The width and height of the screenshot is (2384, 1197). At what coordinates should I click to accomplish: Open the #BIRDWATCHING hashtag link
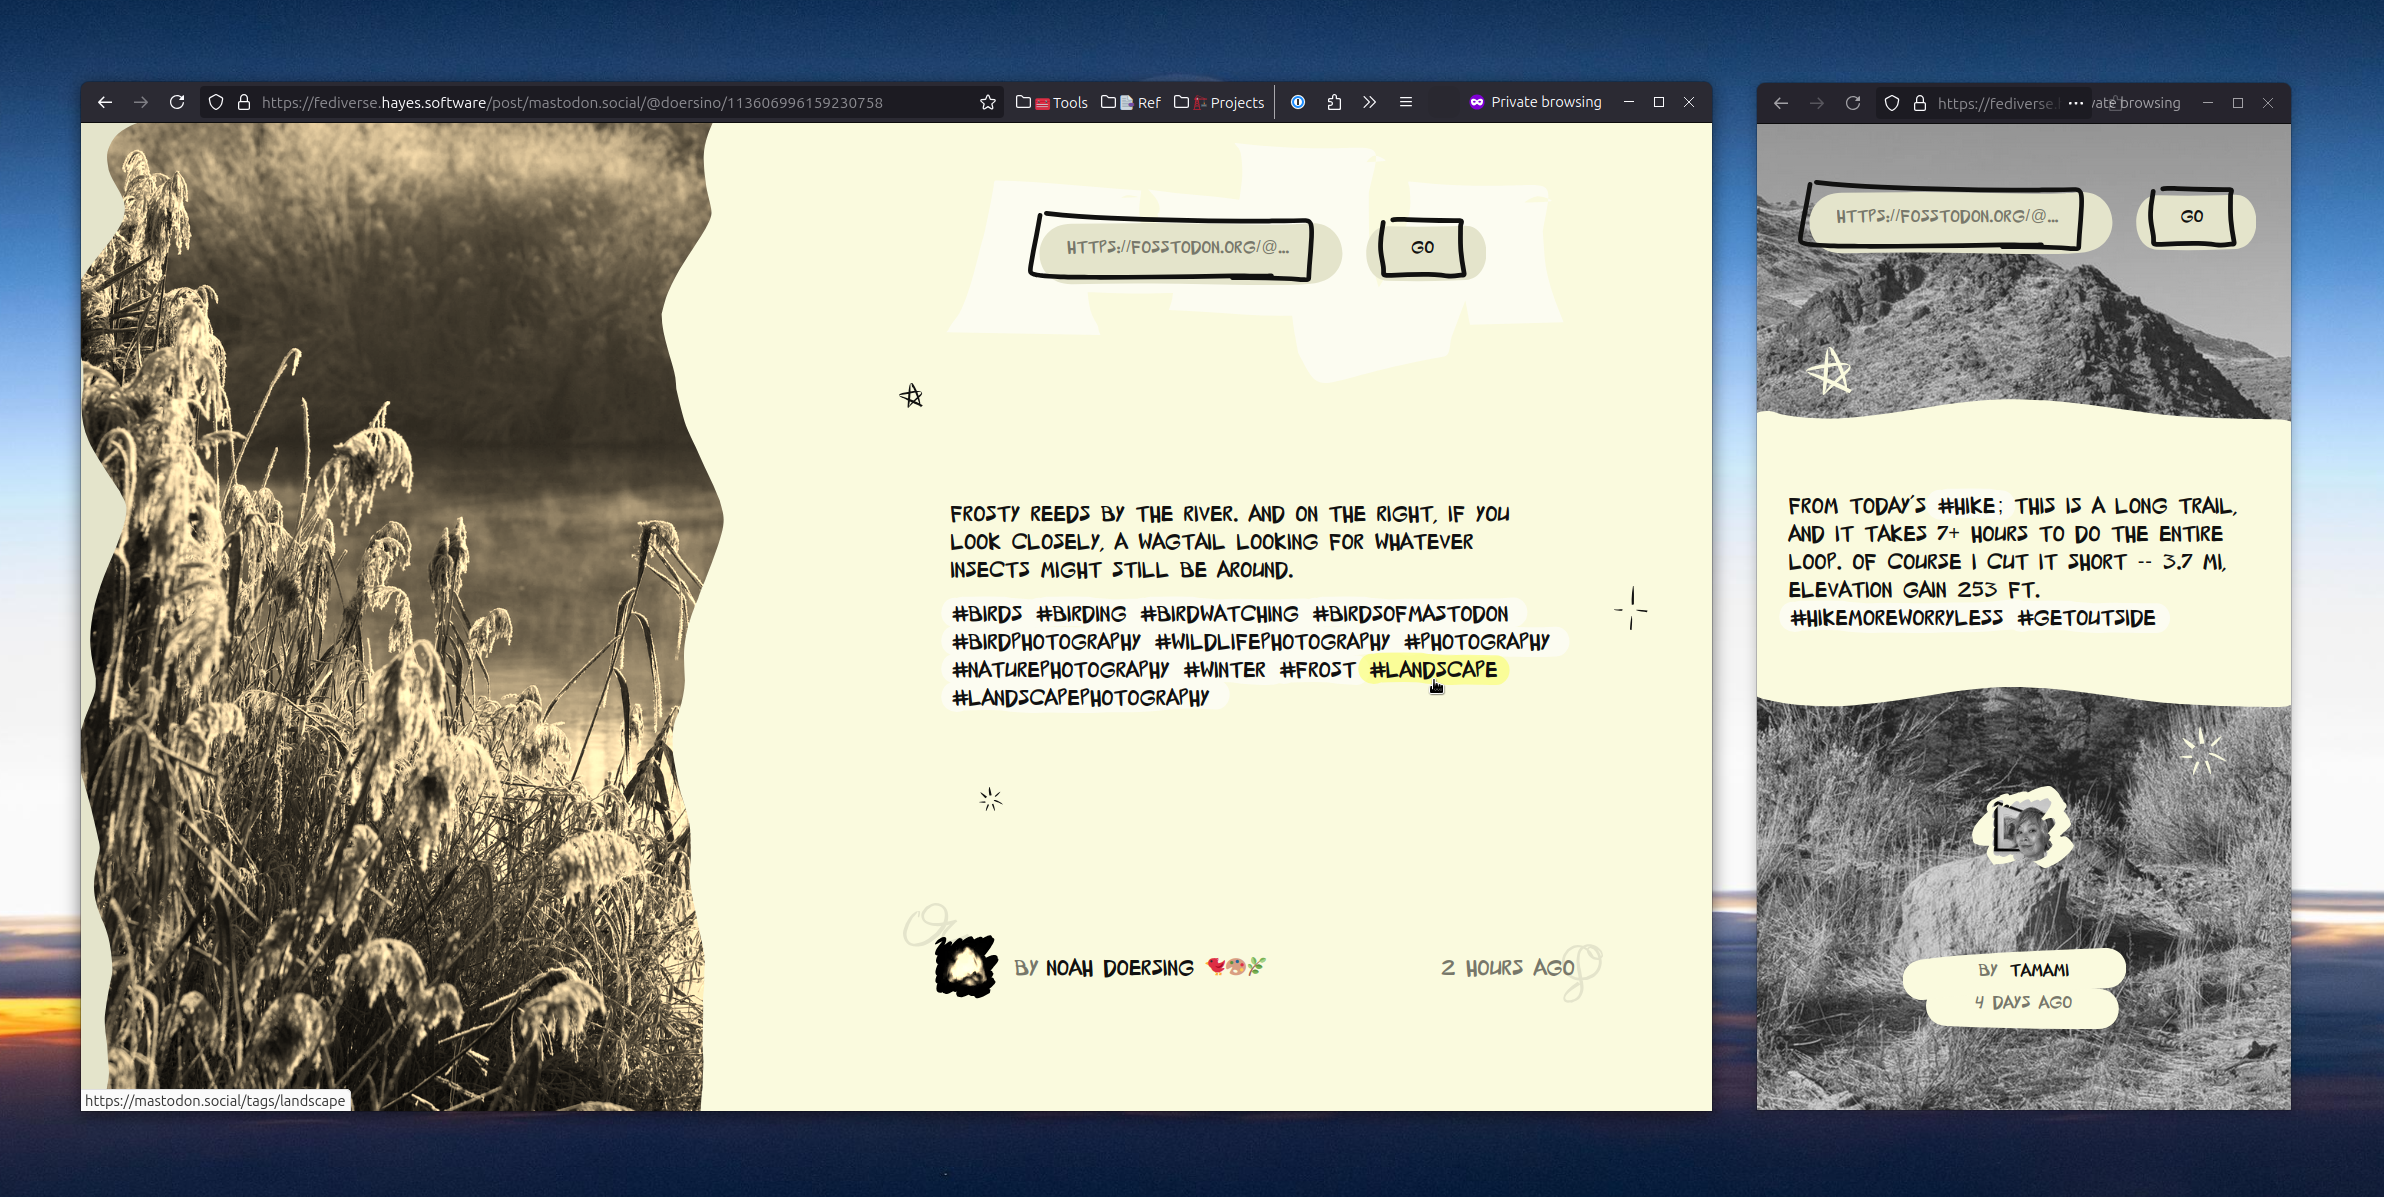pos(1219,614)
